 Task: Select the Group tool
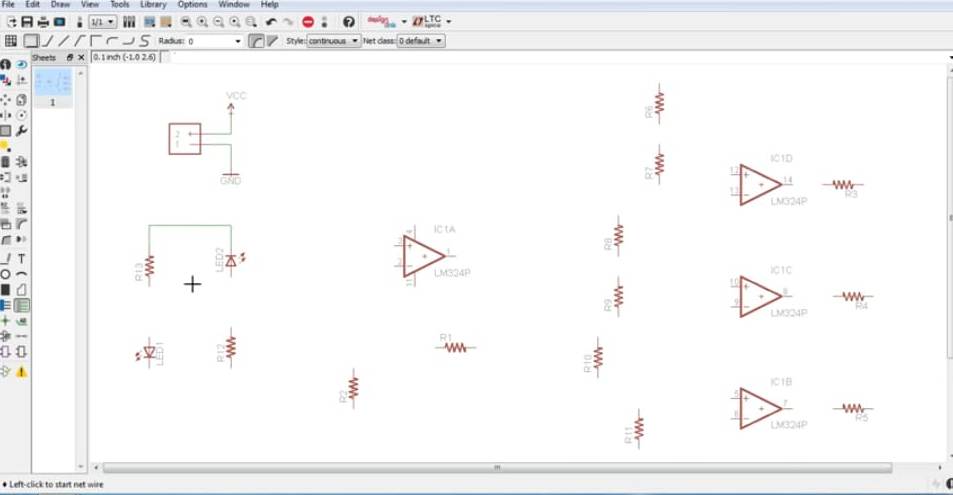click(x=5, y=131)
